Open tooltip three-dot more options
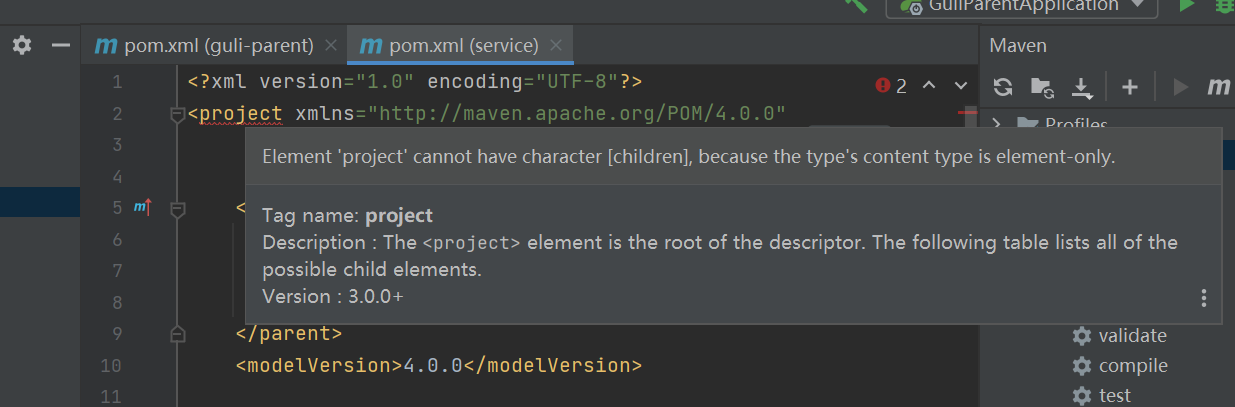The image size is (1235, 407). 1204,298
